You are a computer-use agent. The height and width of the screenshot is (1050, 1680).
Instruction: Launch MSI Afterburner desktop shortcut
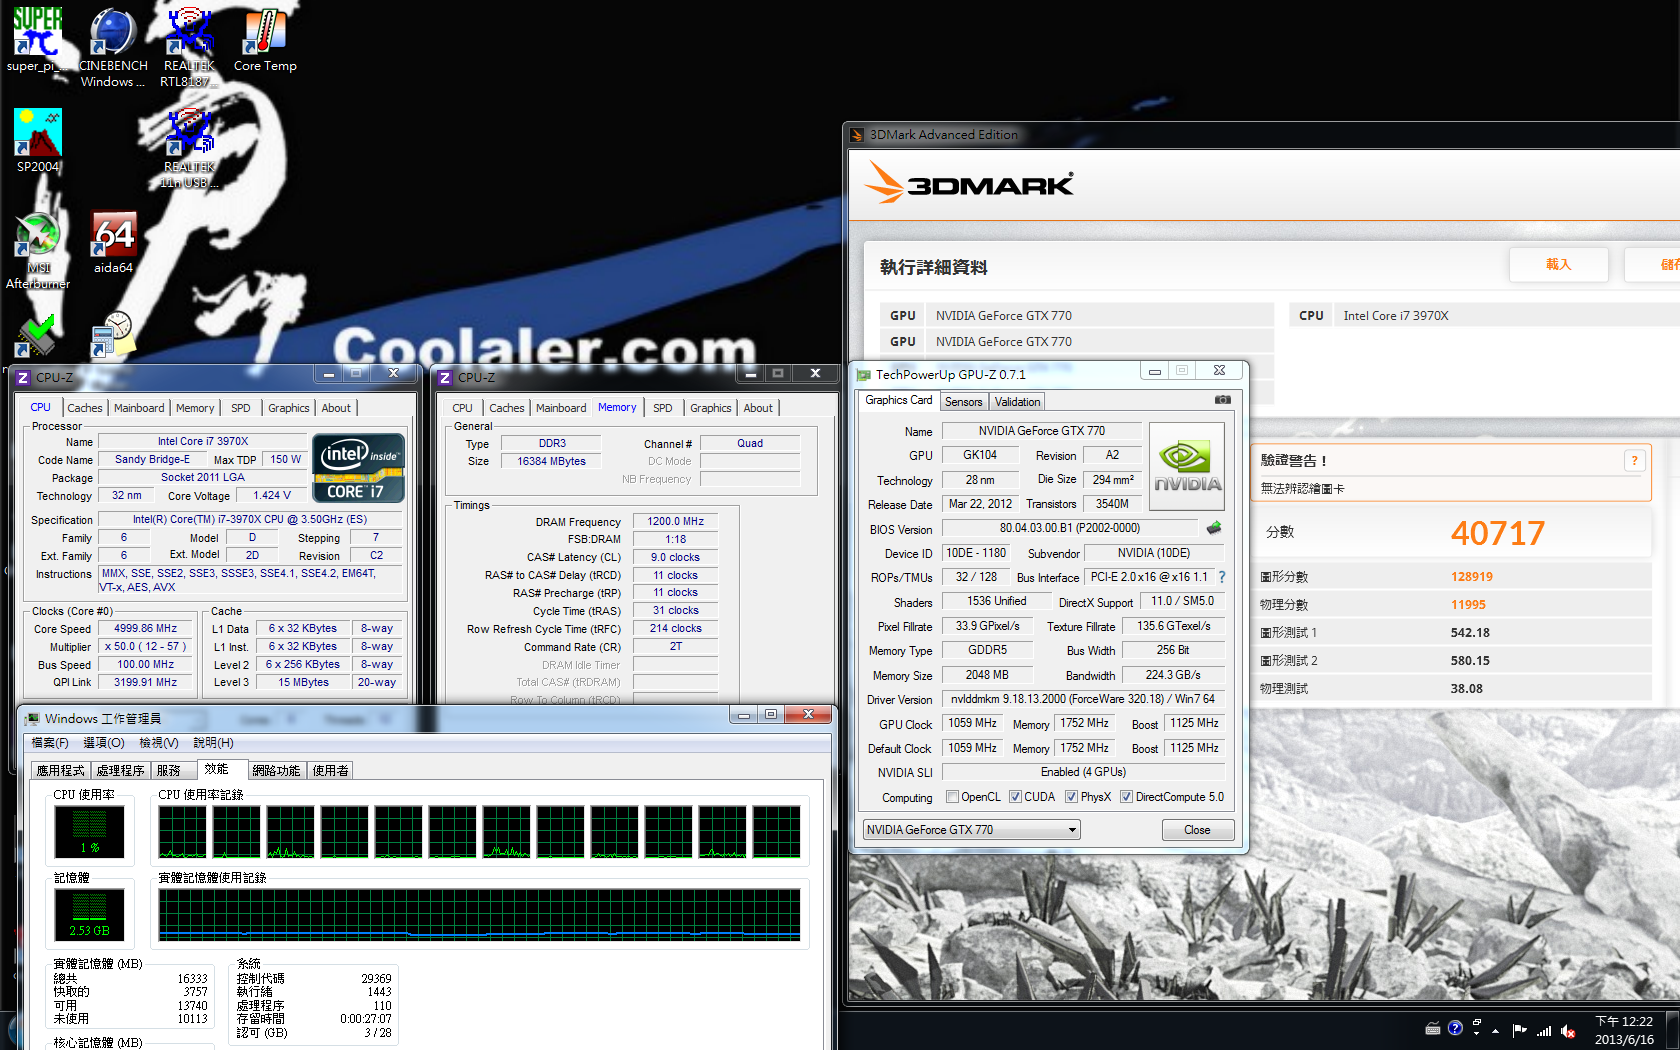[x=38, y=250]
